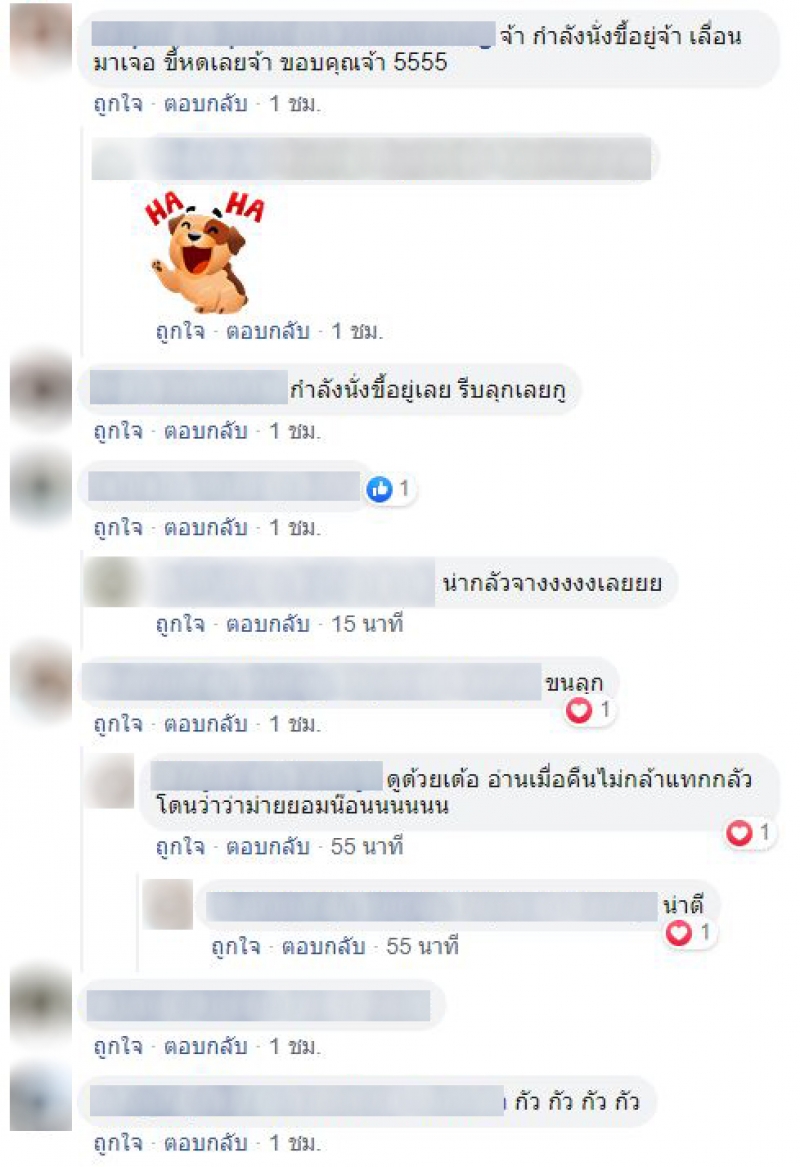This screenshot has width=800, height=1167.
Task: Open the 15 นาที timestamp link
Action: (x=368, y=624)
